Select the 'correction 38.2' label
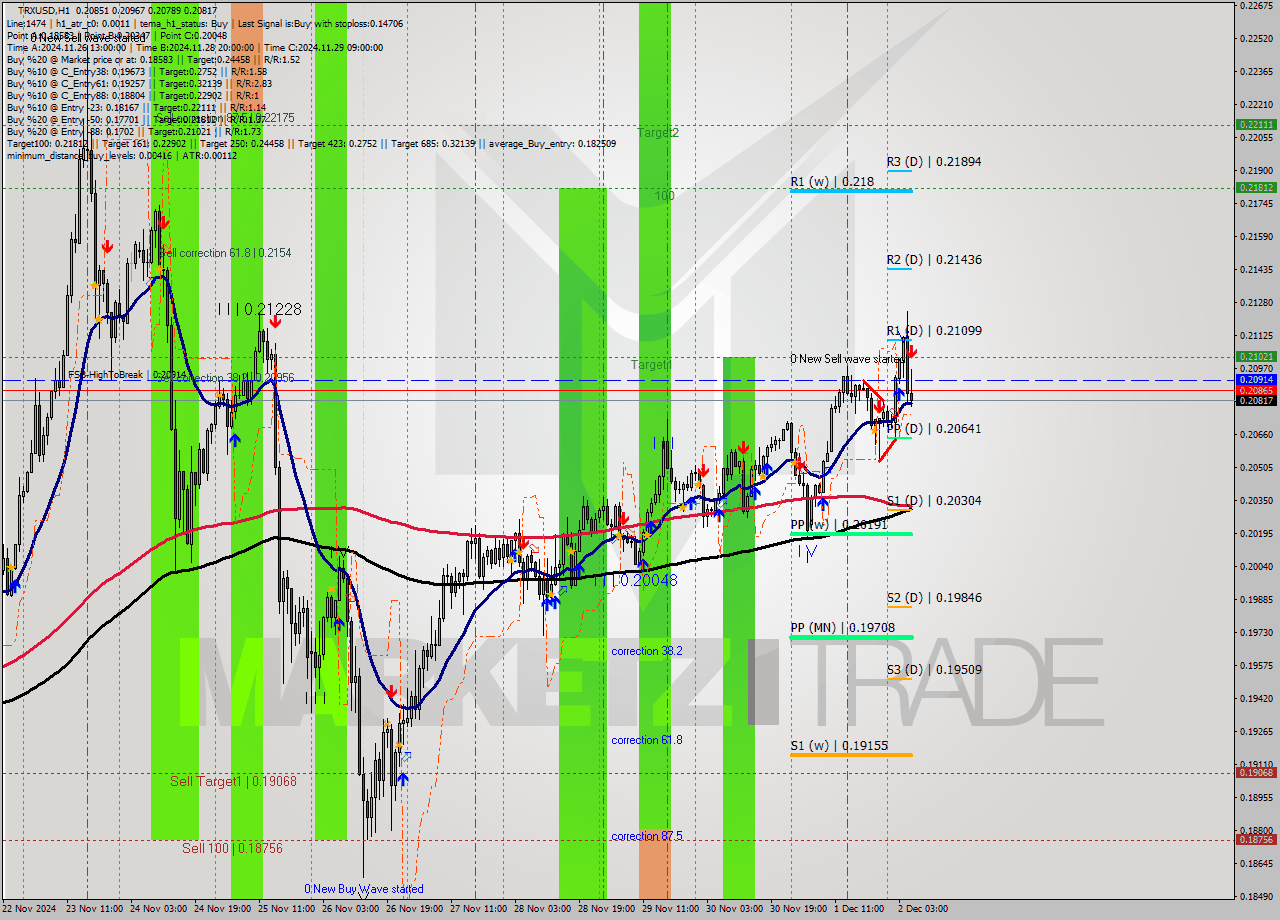 (647, 651)
